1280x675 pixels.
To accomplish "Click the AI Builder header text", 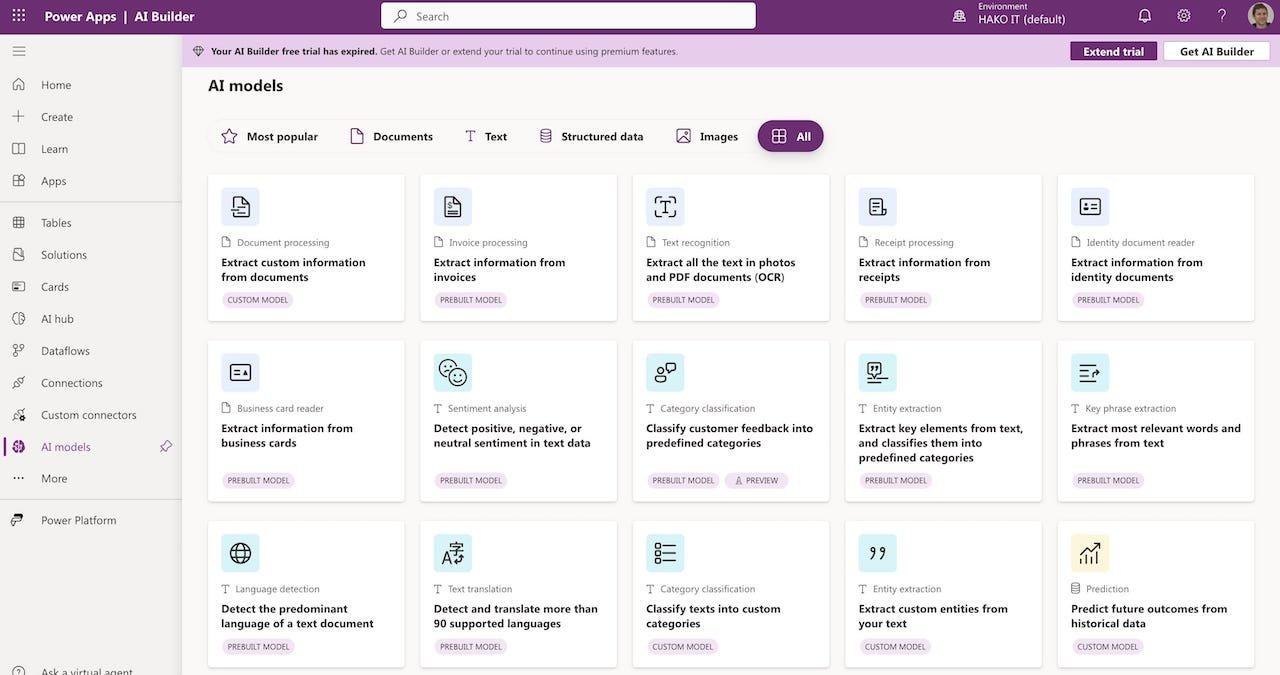I will point(165,16).
